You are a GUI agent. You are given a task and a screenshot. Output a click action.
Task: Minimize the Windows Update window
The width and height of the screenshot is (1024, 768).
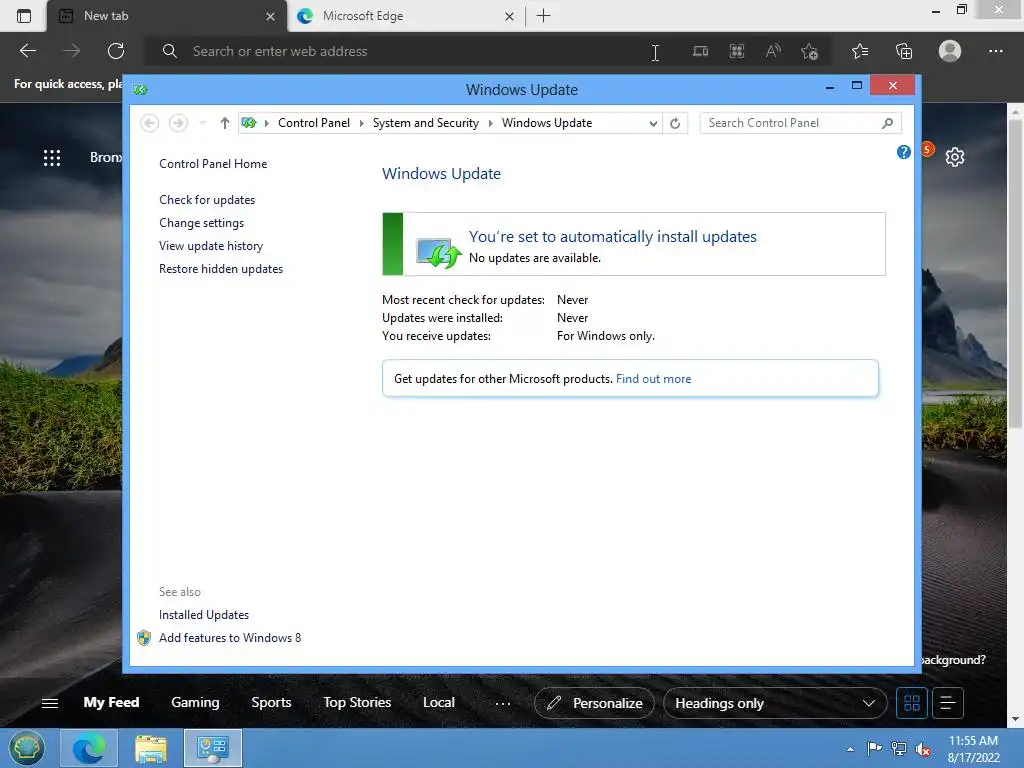coord(830,86)
